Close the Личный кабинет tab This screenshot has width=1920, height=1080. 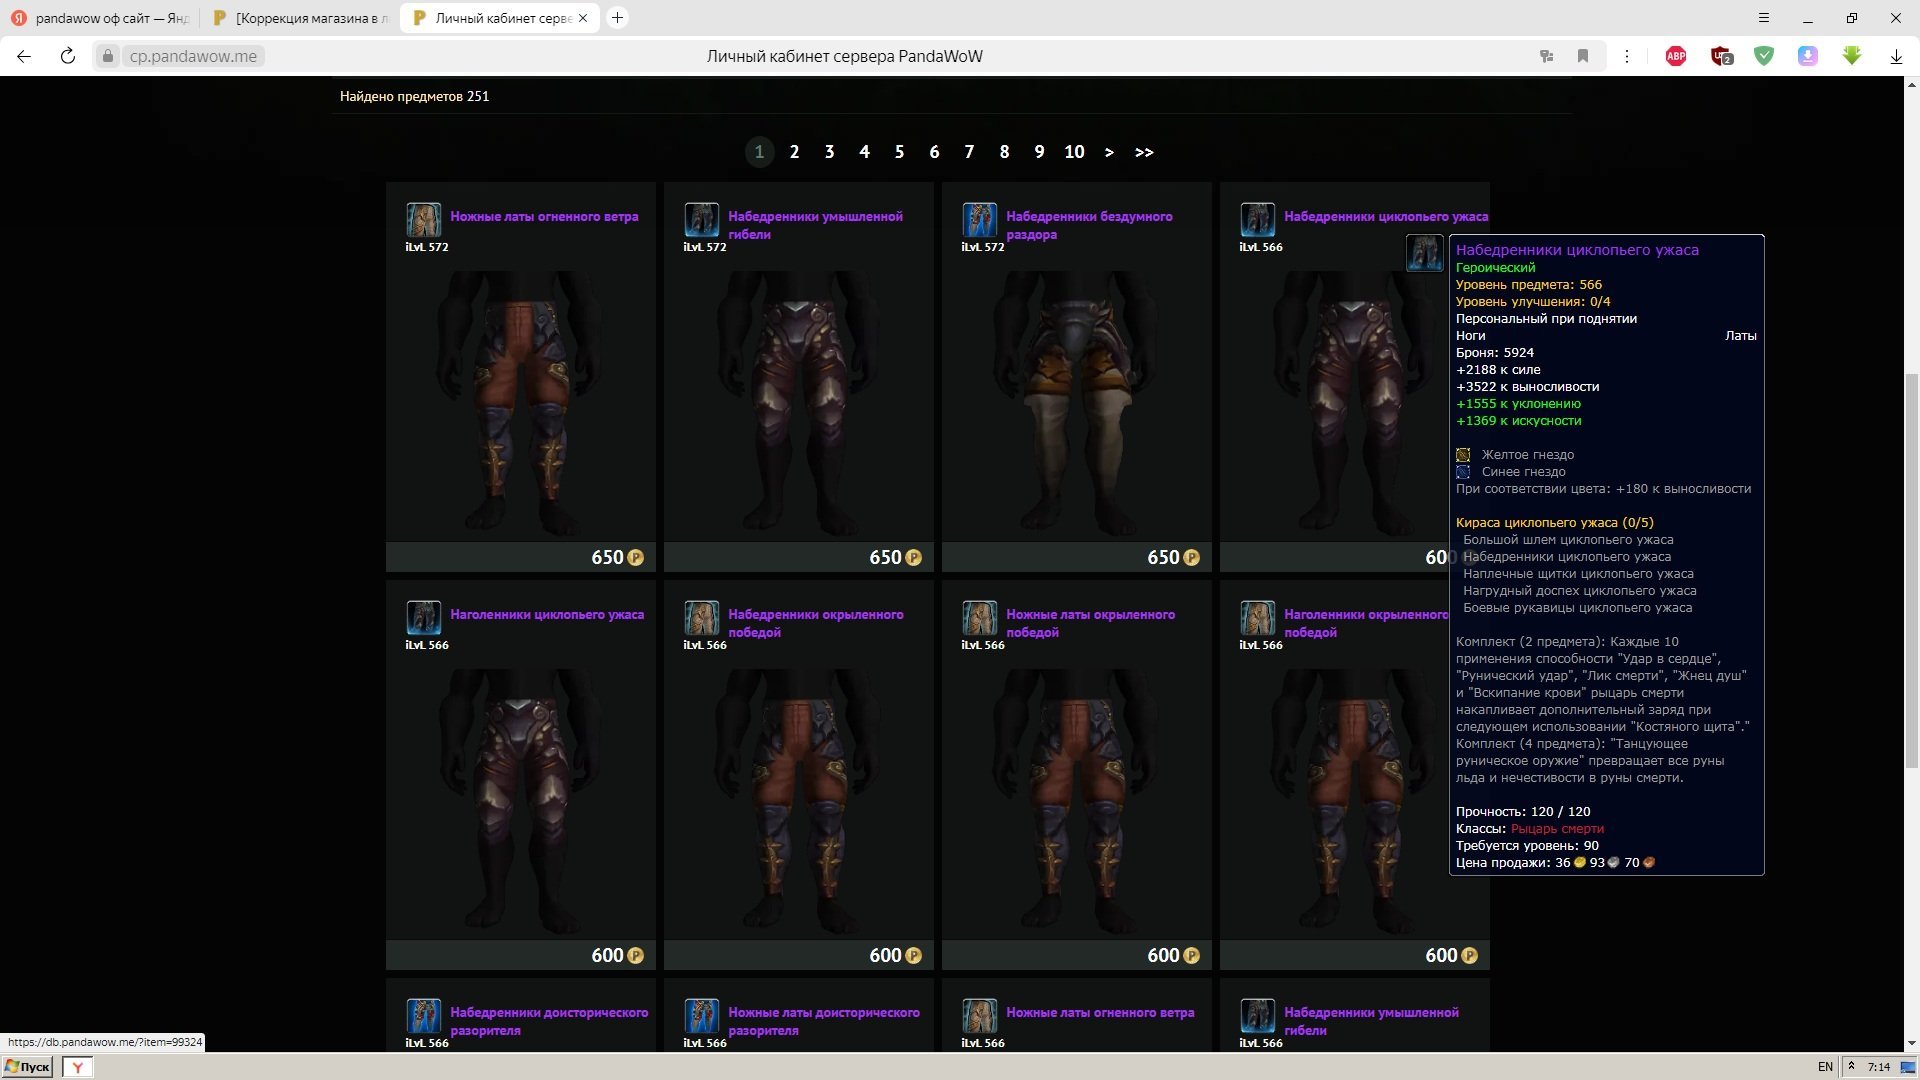click(x=583, y=18)
